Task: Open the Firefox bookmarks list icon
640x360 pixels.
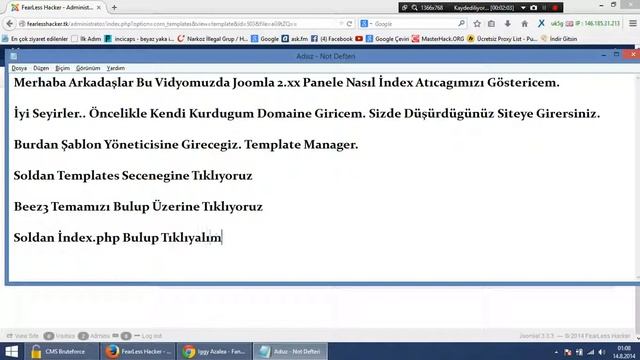Action: tap(491, 24)
